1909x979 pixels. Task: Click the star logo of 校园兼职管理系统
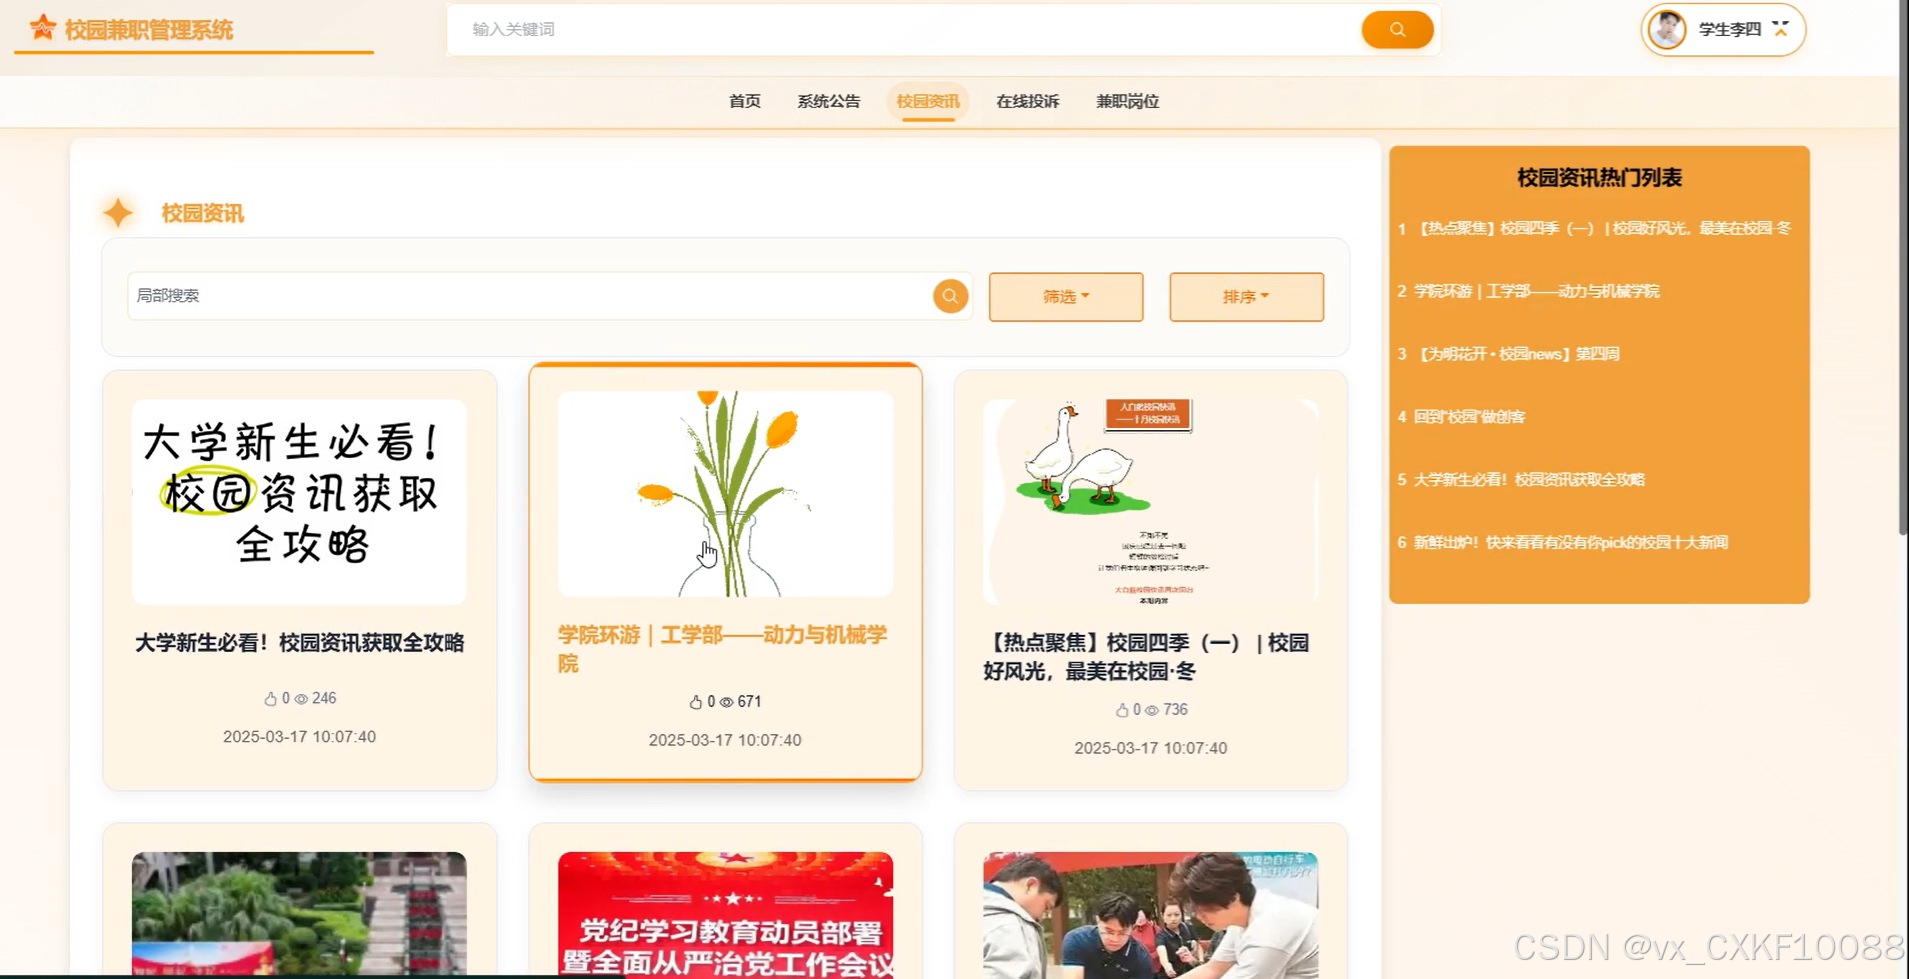click(x=42, y=28)
